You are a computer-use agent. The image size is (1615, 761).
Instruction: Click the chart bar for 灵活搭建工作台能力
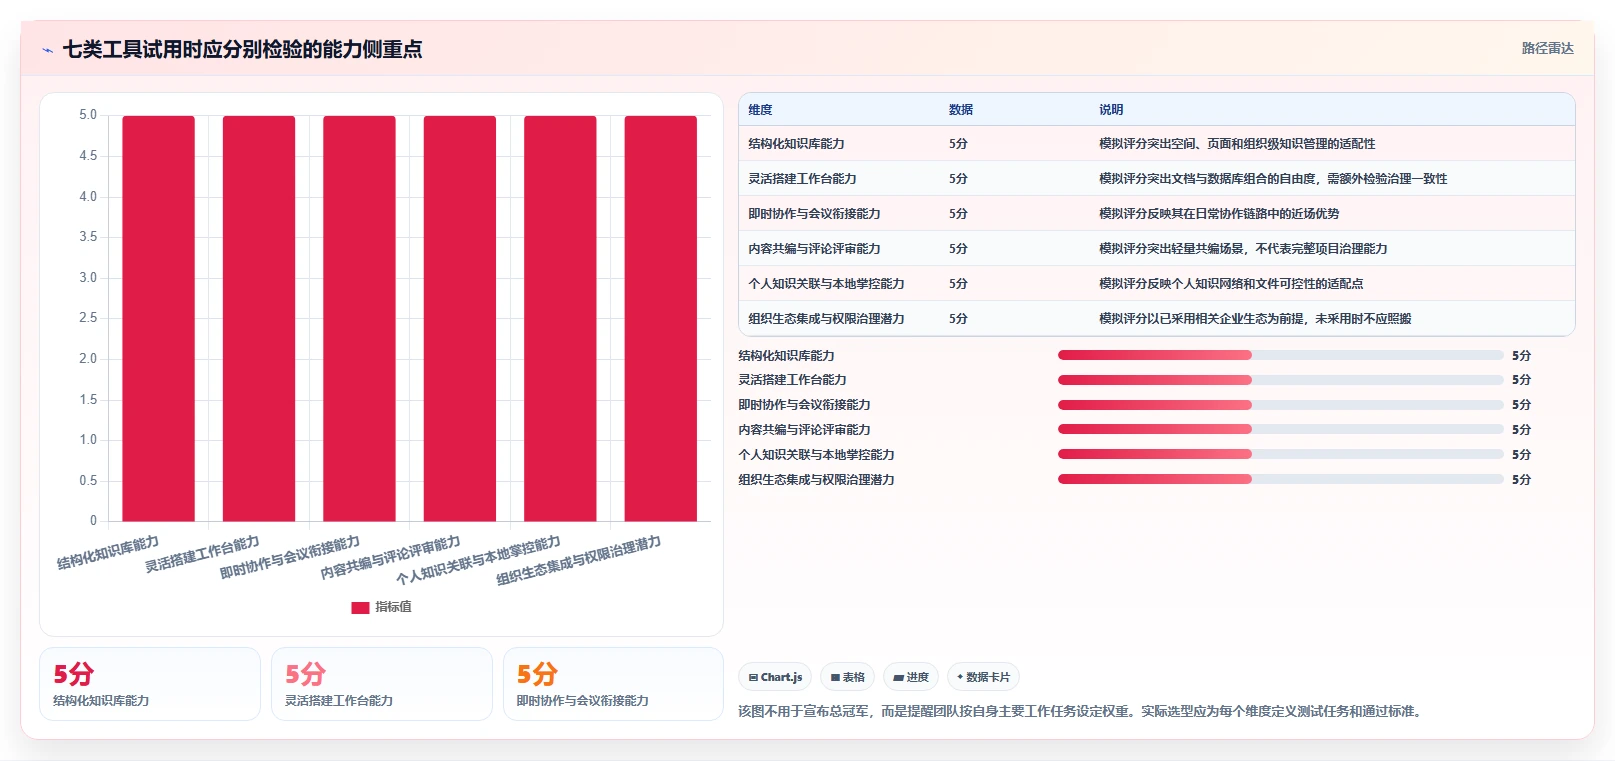coord(259,318)
